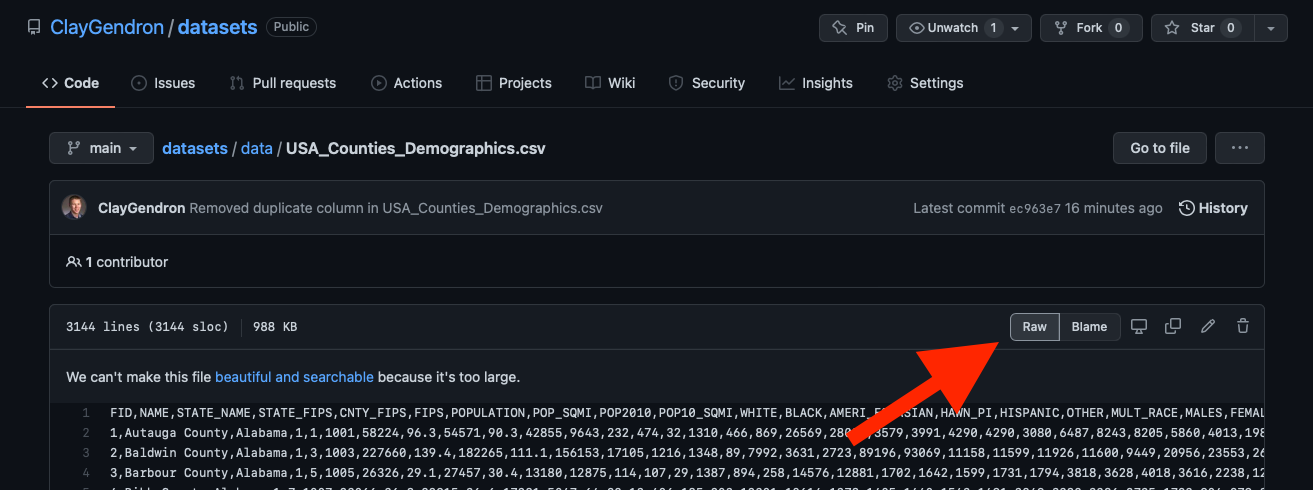Open the main branch selector dropdown
The width and height of the screenshot is (1313, 490).
[101, 148]
